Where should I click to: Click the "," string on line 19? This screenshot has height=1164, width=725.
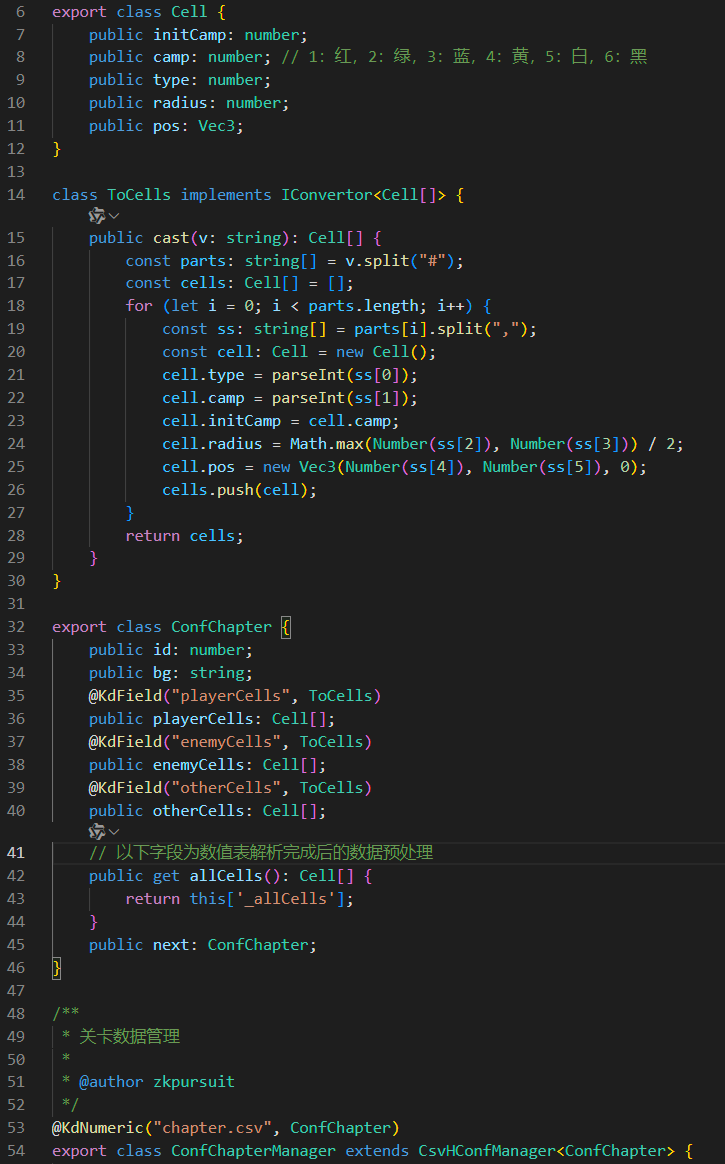(x=505, y=329)
